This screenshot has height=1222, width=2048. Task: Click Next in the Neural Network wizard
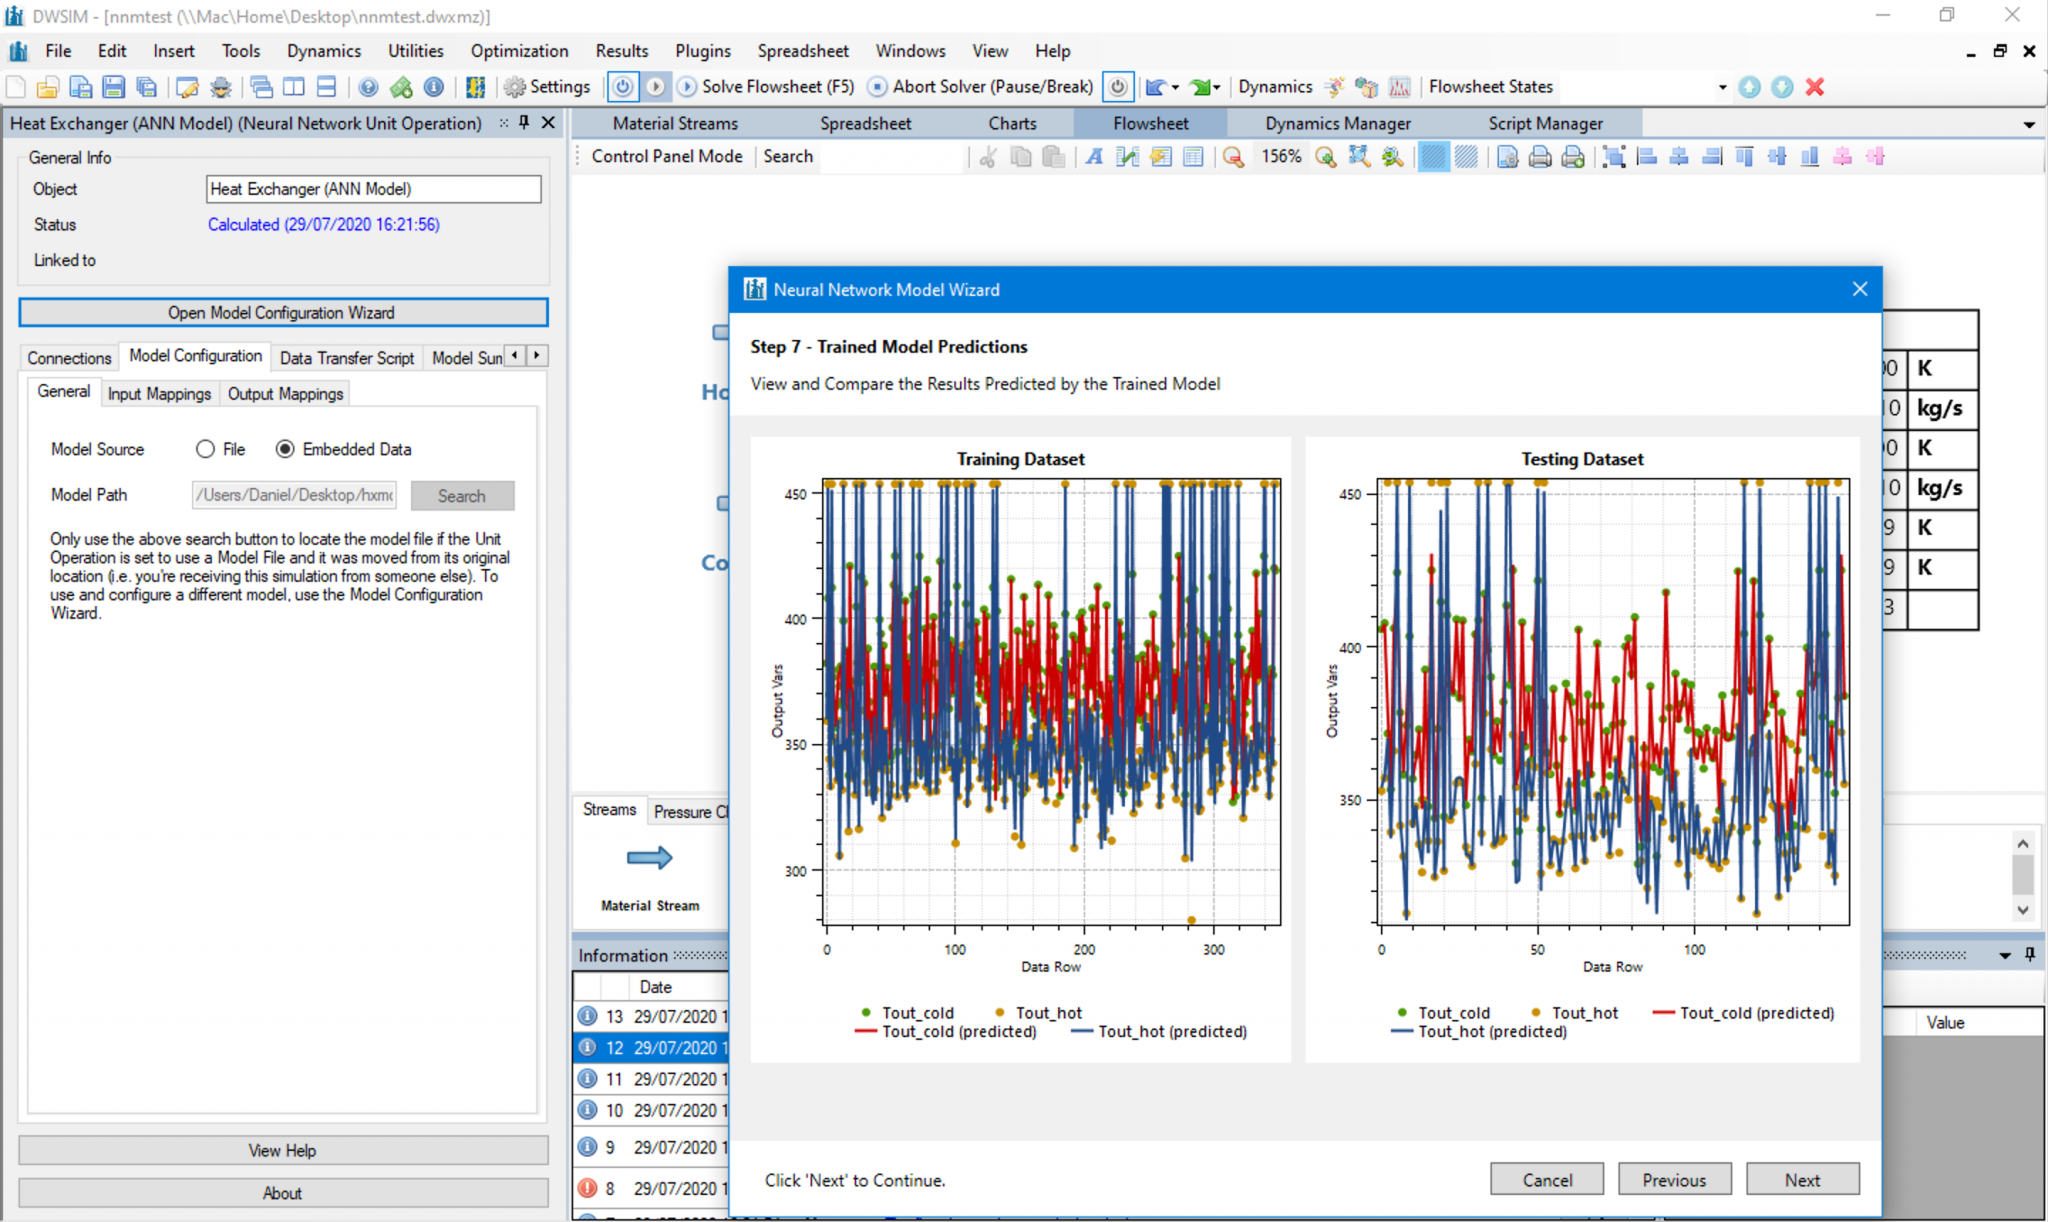pyautogui.click(x=1802, y=1179)
